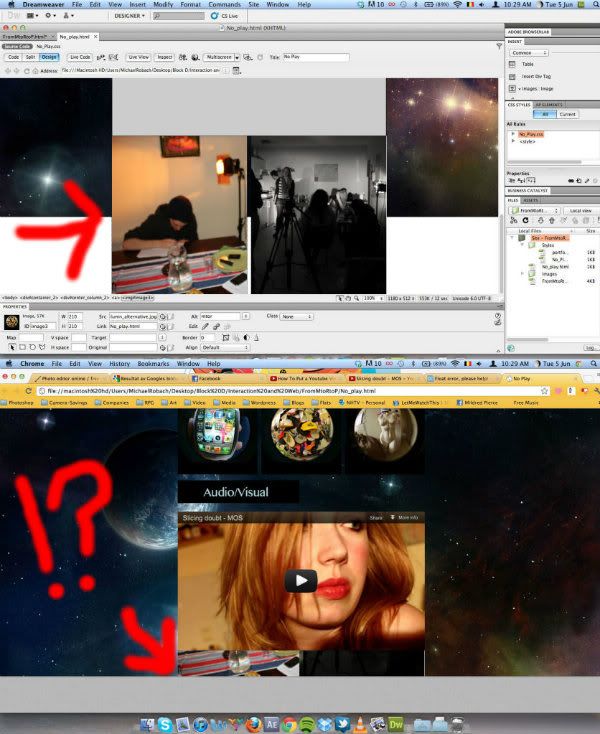Open the Dw Dreamweaver icon in the Dock

tap(396, 725)
